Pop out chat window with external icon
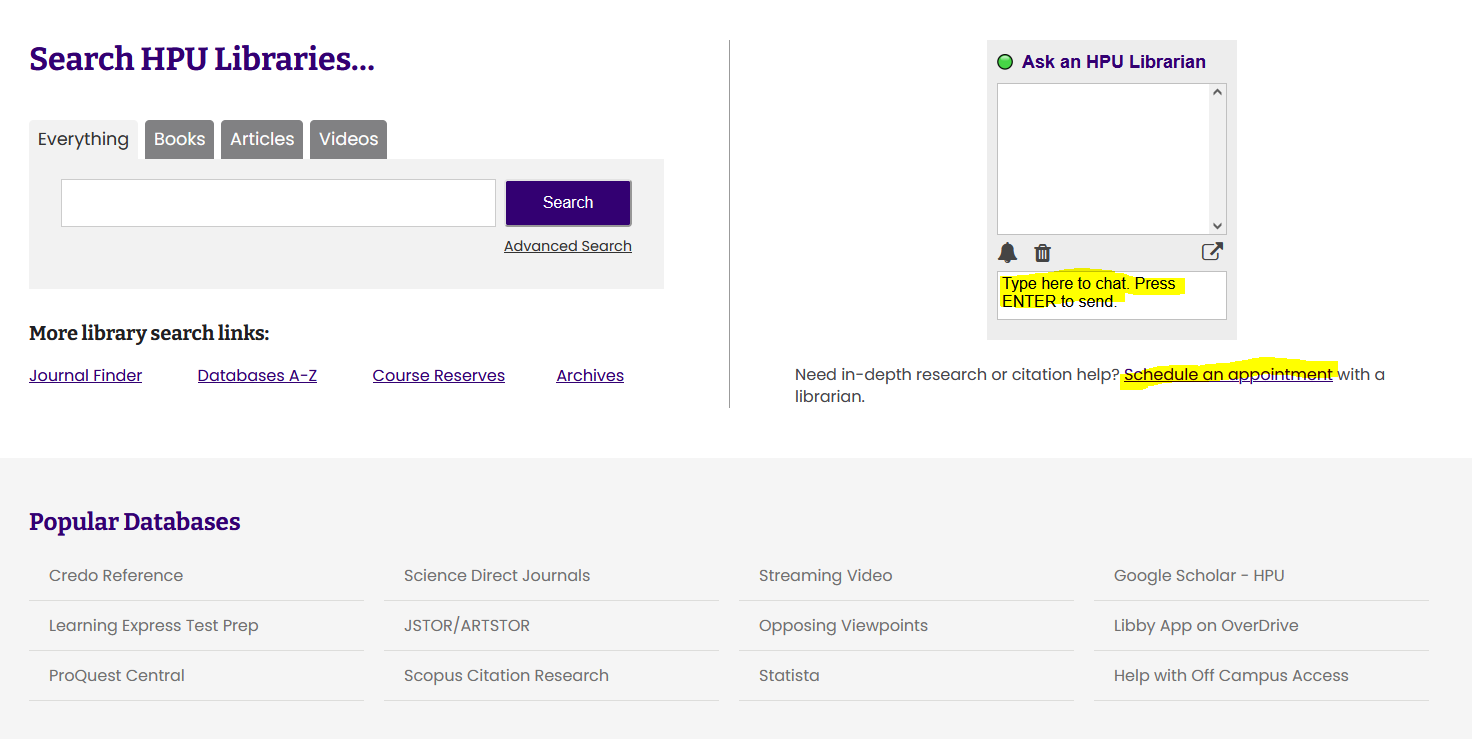This screenshot has width=1472, height=739. coord(1212,252)
